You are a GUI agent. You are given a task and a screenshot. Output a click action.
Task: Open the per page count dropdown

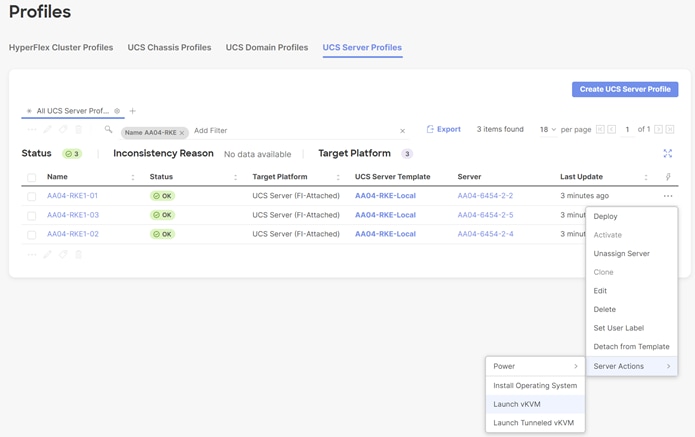(548, 129)
